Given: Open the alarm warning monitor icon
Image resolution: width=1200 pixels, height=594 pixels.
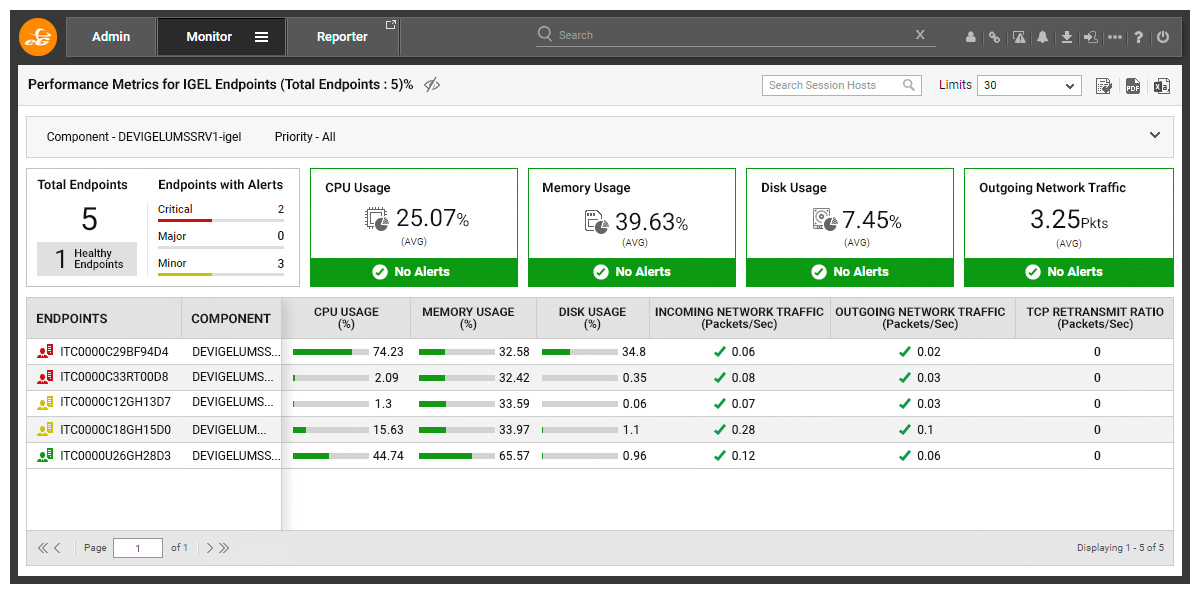Looking at the screenshot, I should pos(1019,37).
